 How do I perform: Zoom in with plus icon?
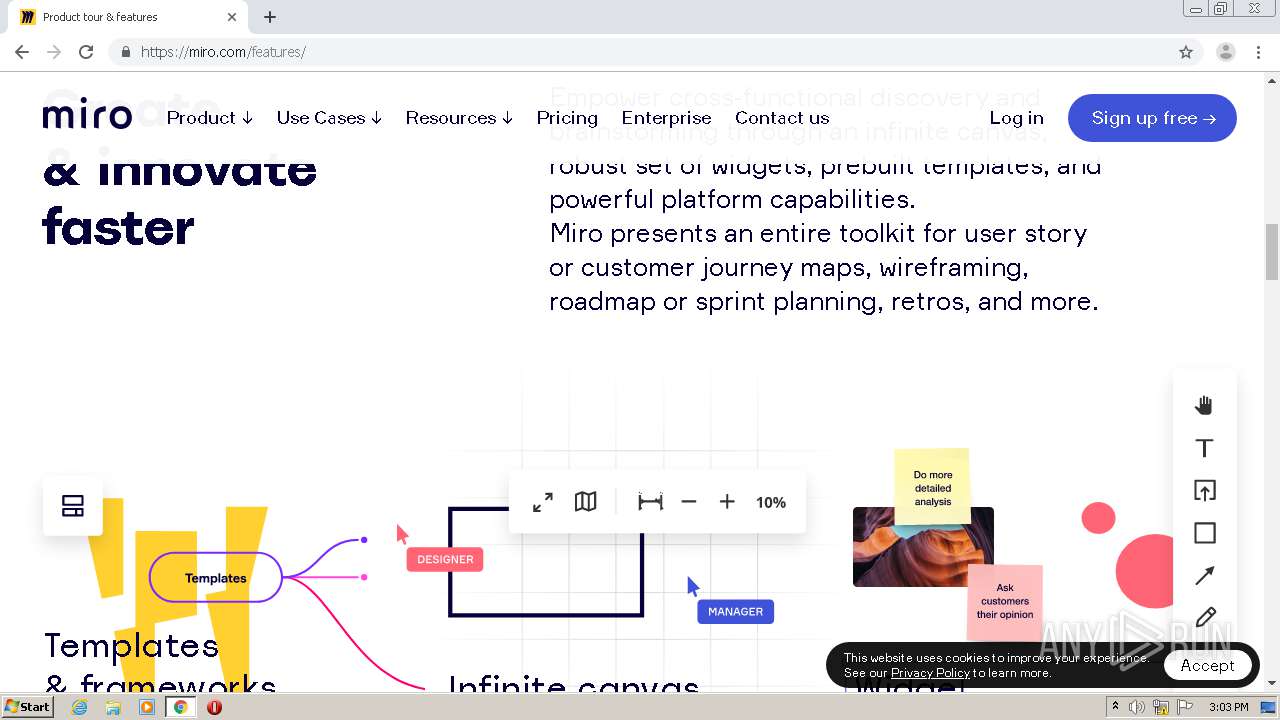click(727, 502)
